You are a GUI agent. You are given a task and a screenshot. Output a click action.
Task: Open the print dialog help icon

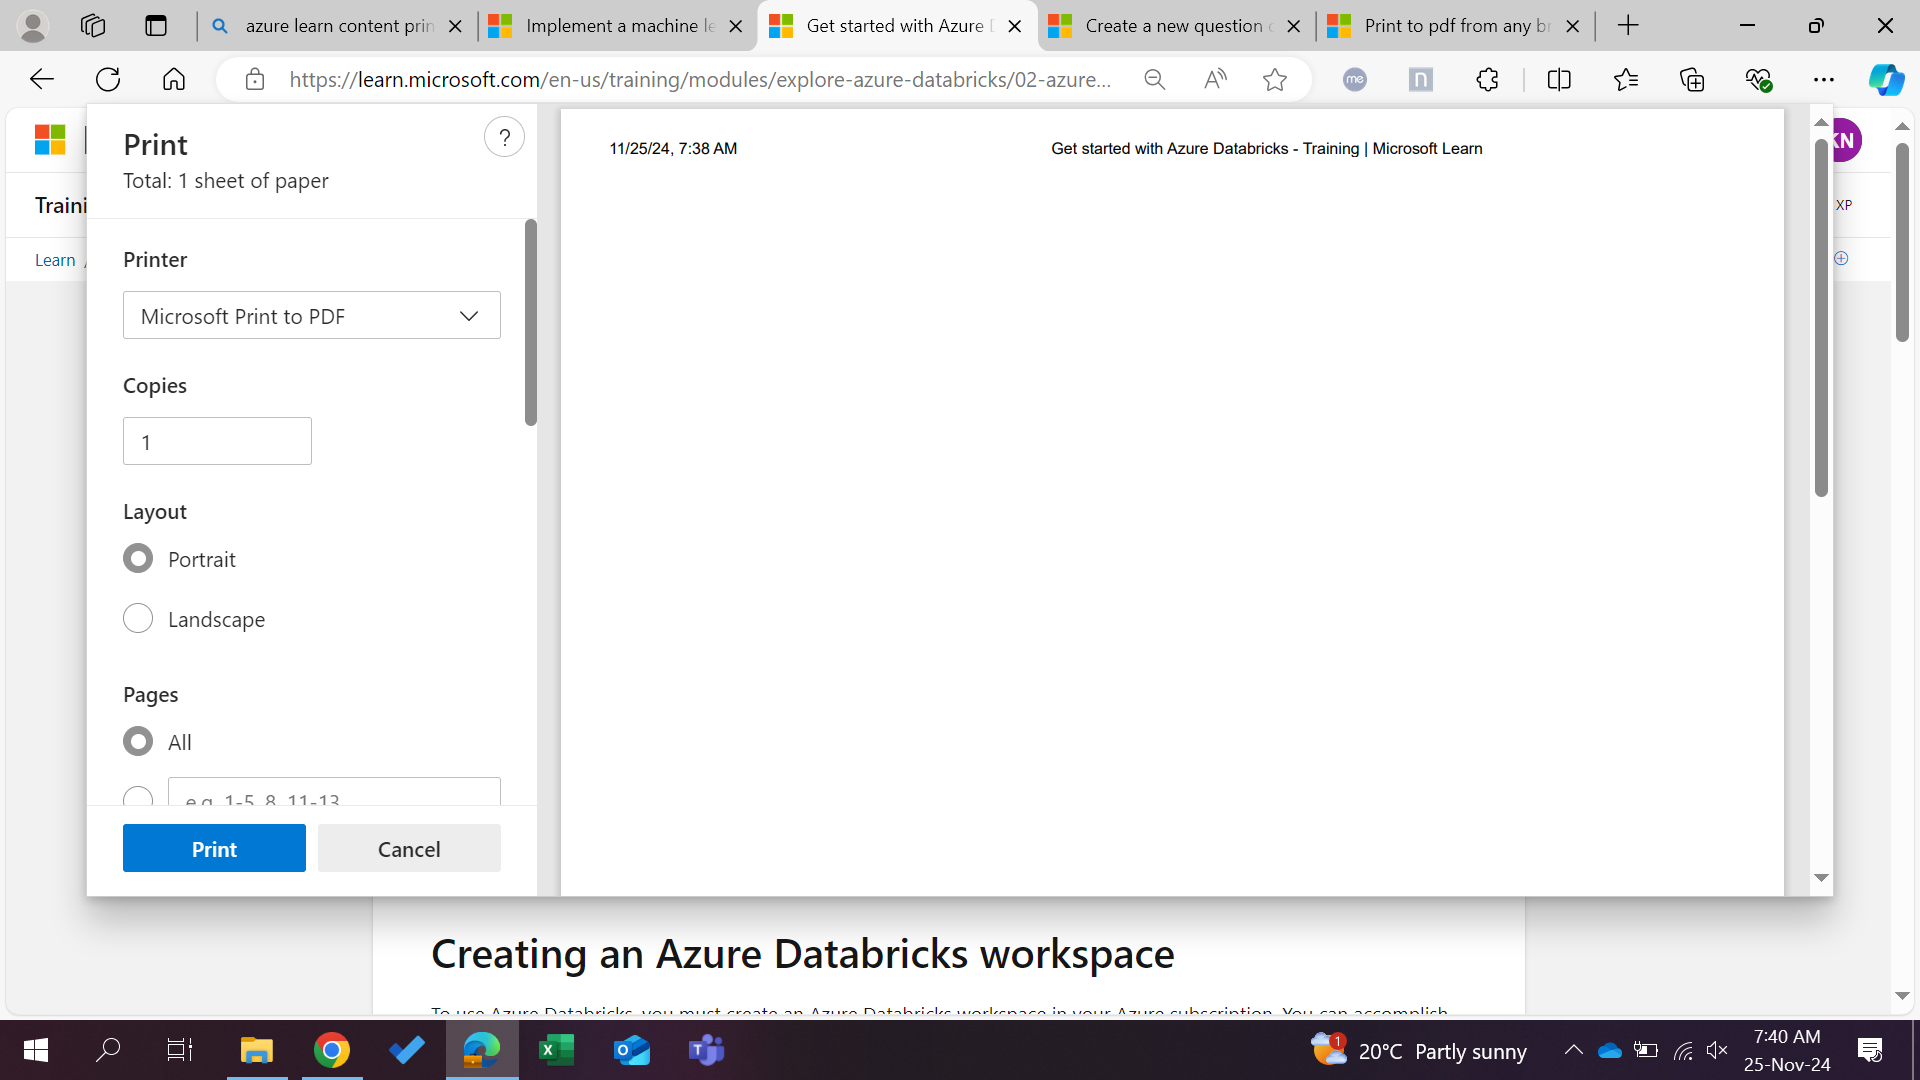coord(504,138)
